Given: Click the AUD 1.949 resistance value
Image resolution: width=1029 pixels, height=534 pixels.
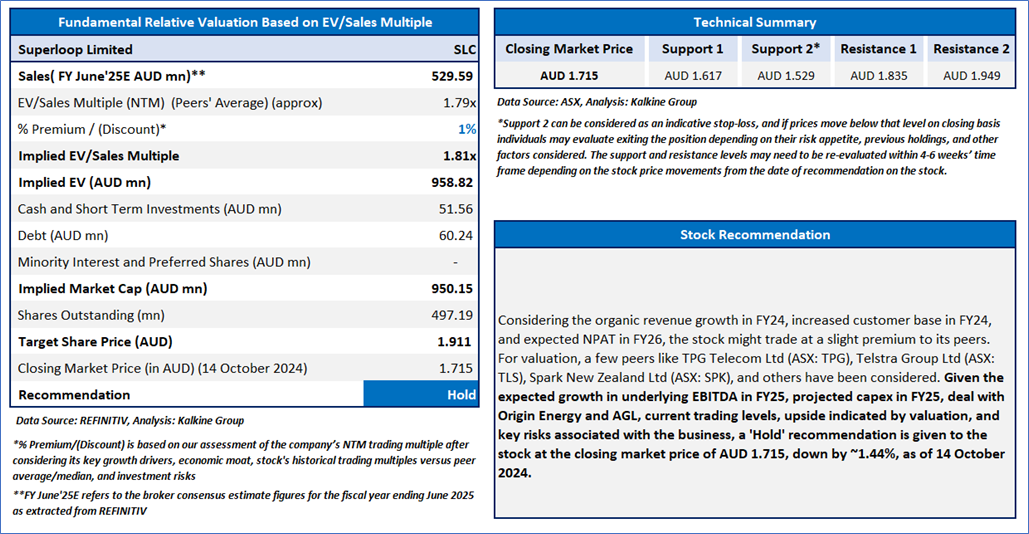Looking at the screenshot, I should pos(972,75).
